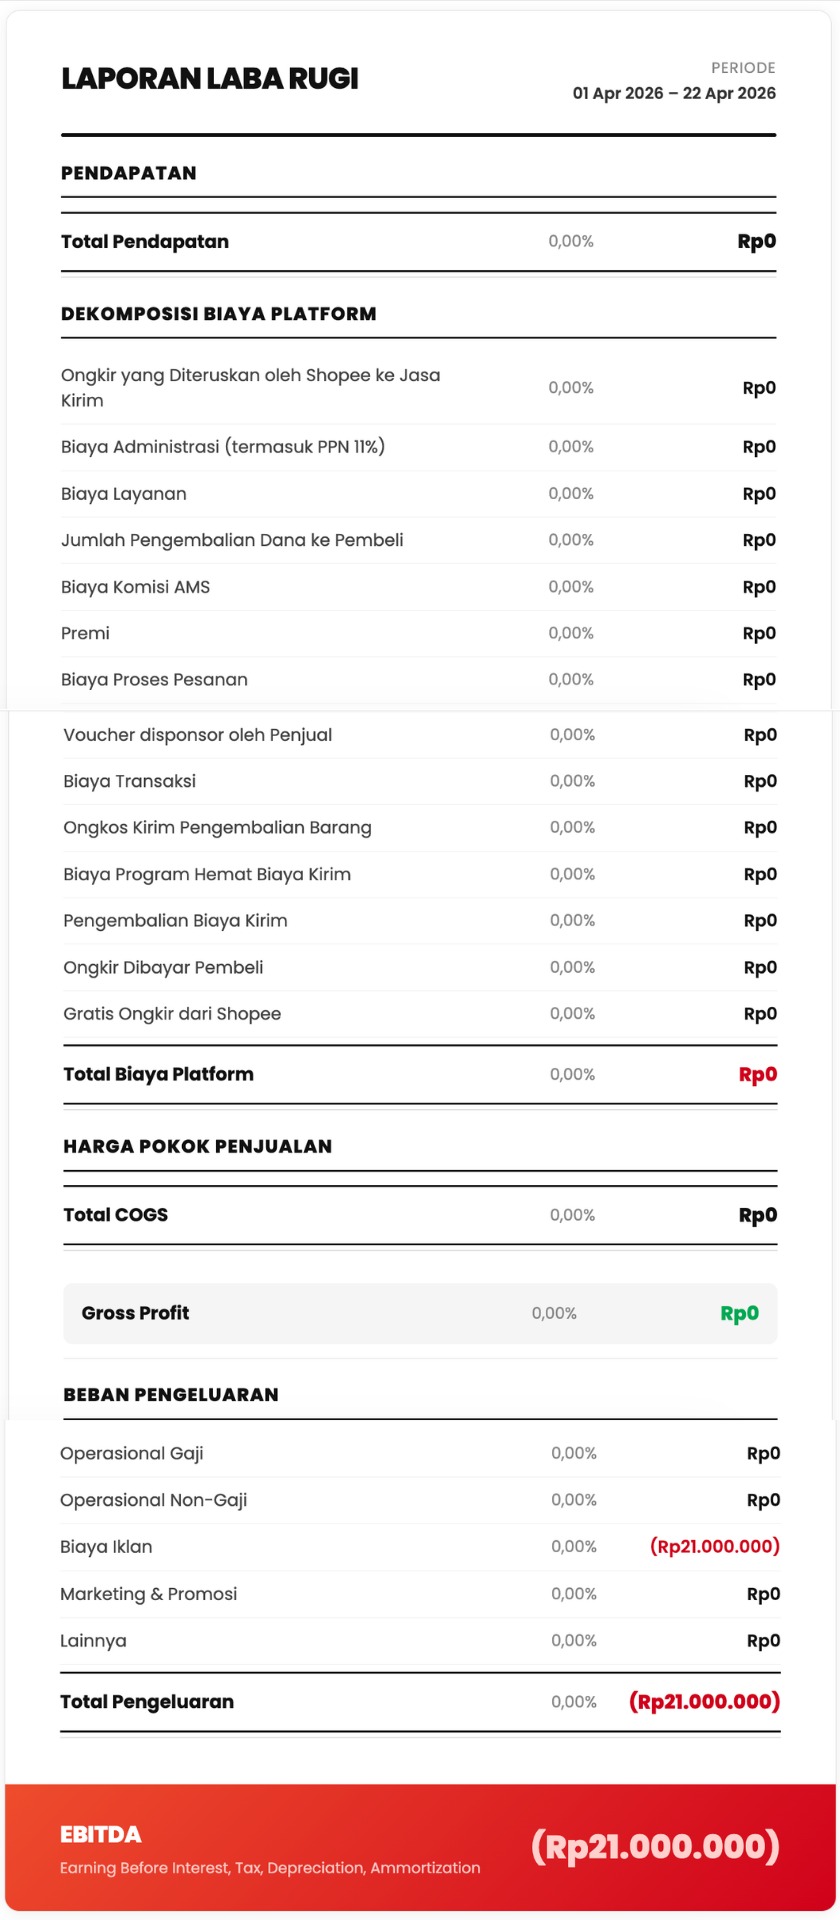The width and height of the screenshot is (840, 1920).
Task: Click the Biaya Iklan (Rp21.000.000) amount
Action: (714, 1547)
